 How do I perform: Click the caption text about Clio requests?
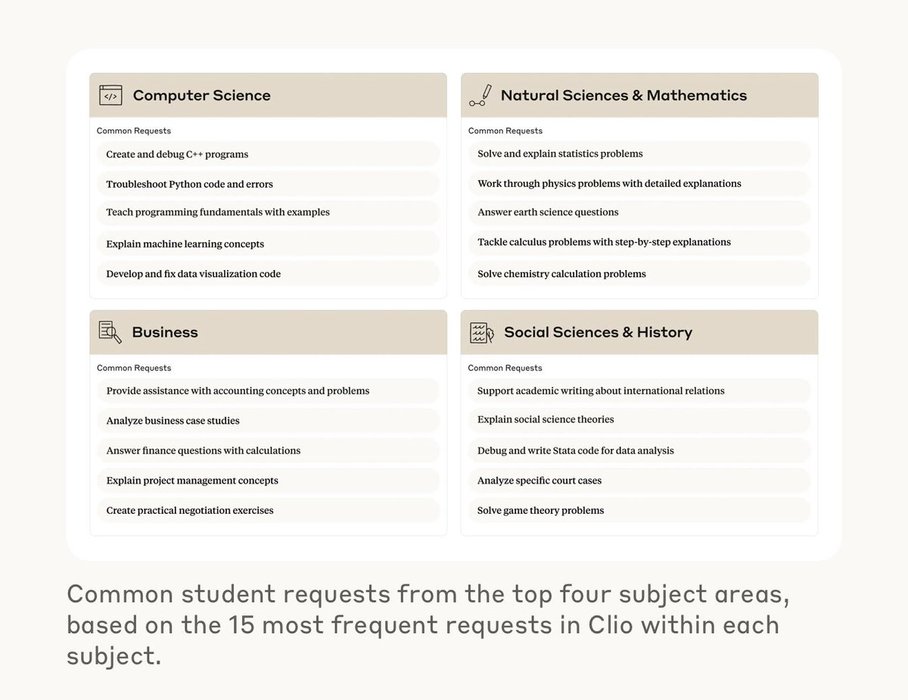tap(428, 625)
